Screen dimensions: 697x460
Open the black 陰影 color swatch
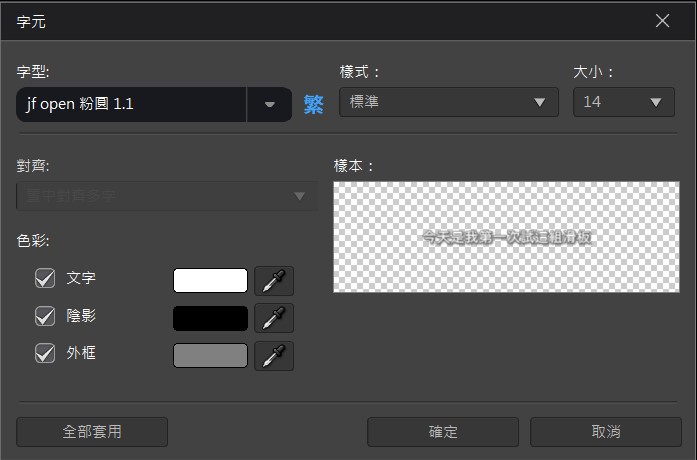pyautogui.click(x=210, y=318)
